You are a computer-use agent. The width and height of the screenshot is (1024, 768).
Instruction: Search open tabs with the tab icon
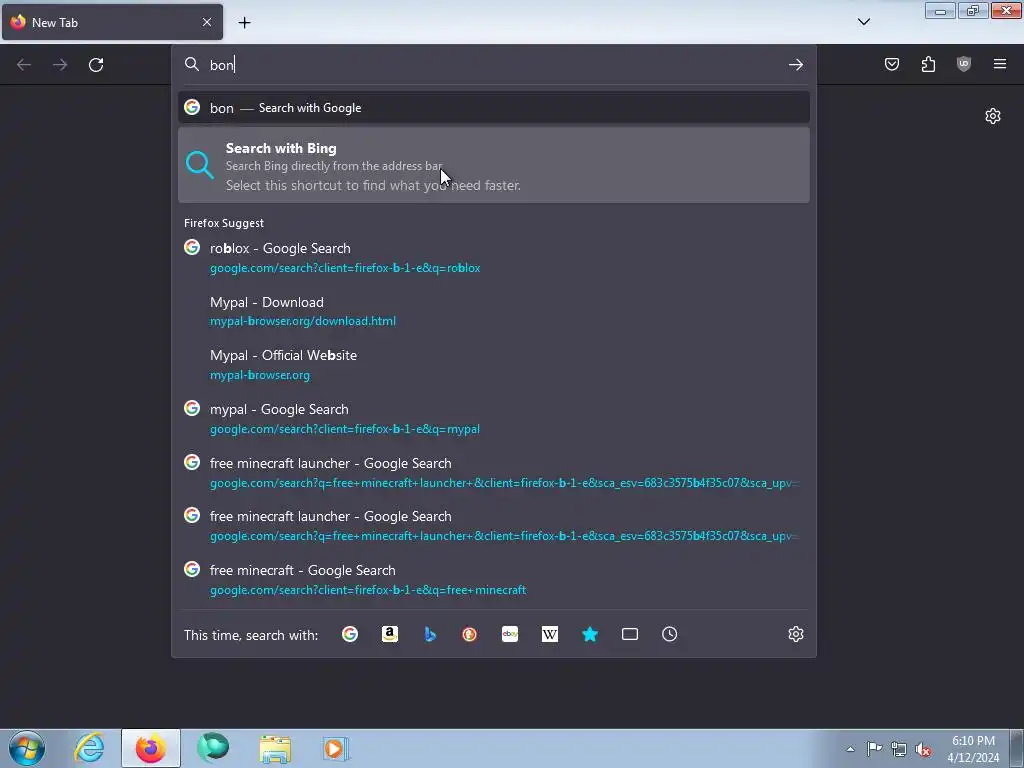630,634
